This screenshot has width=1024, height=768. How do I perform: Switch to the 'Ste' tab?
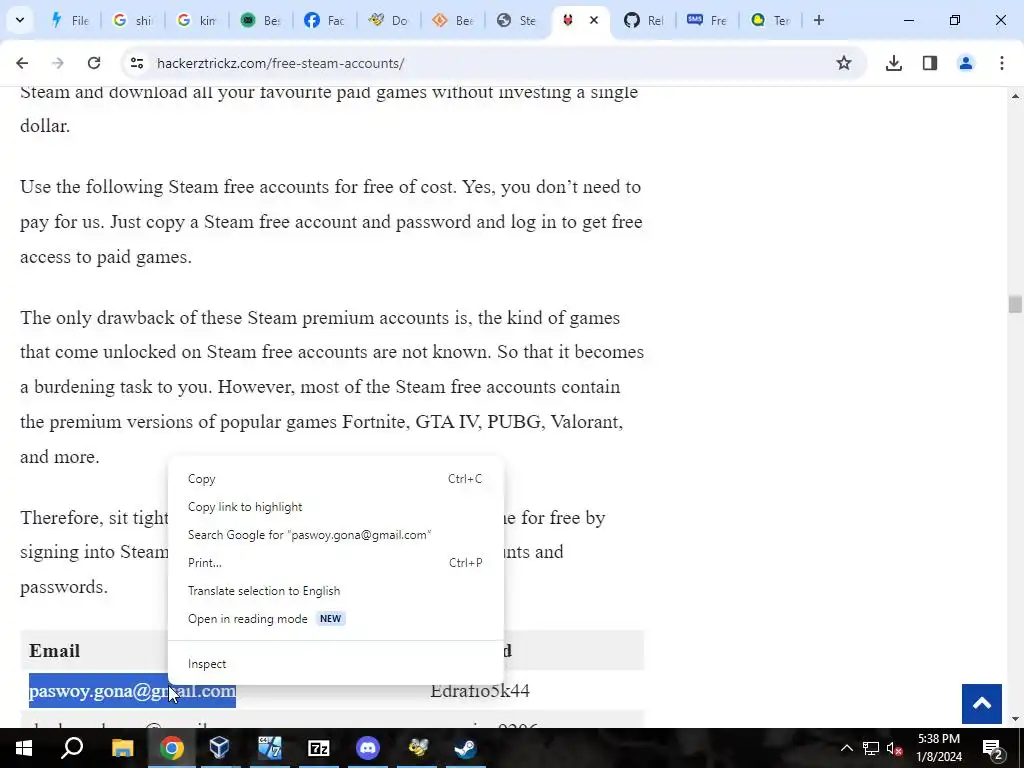[517, 20]
